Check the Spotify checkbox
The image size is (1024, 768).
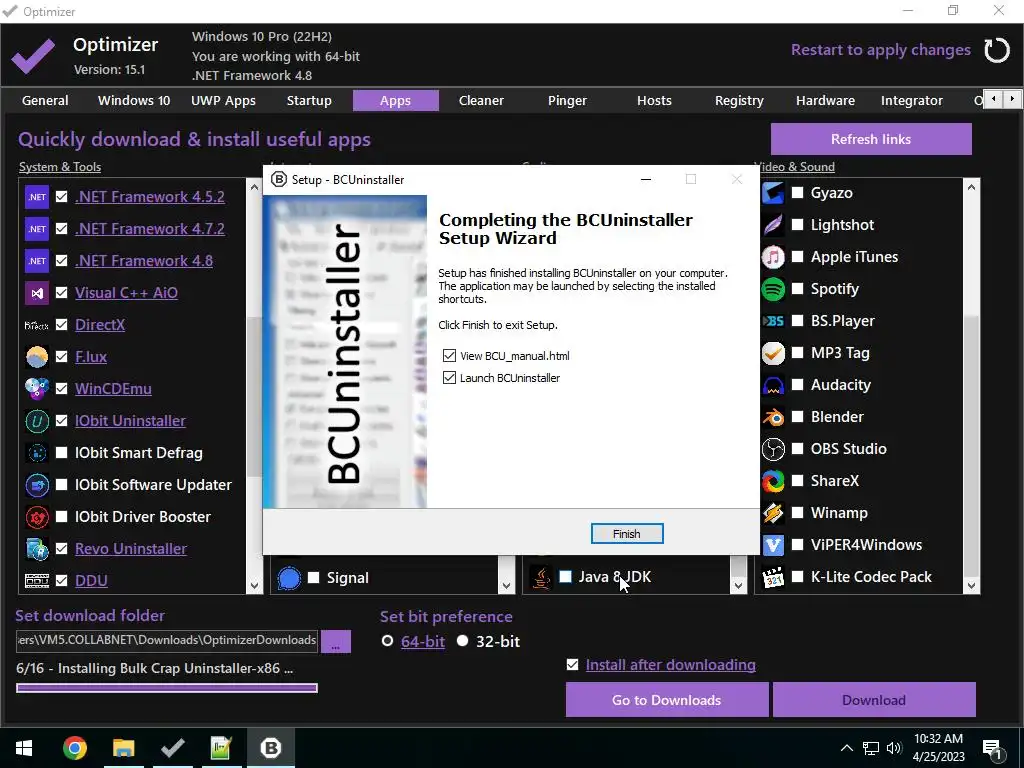pyautogui.click(x=797, y=289)
